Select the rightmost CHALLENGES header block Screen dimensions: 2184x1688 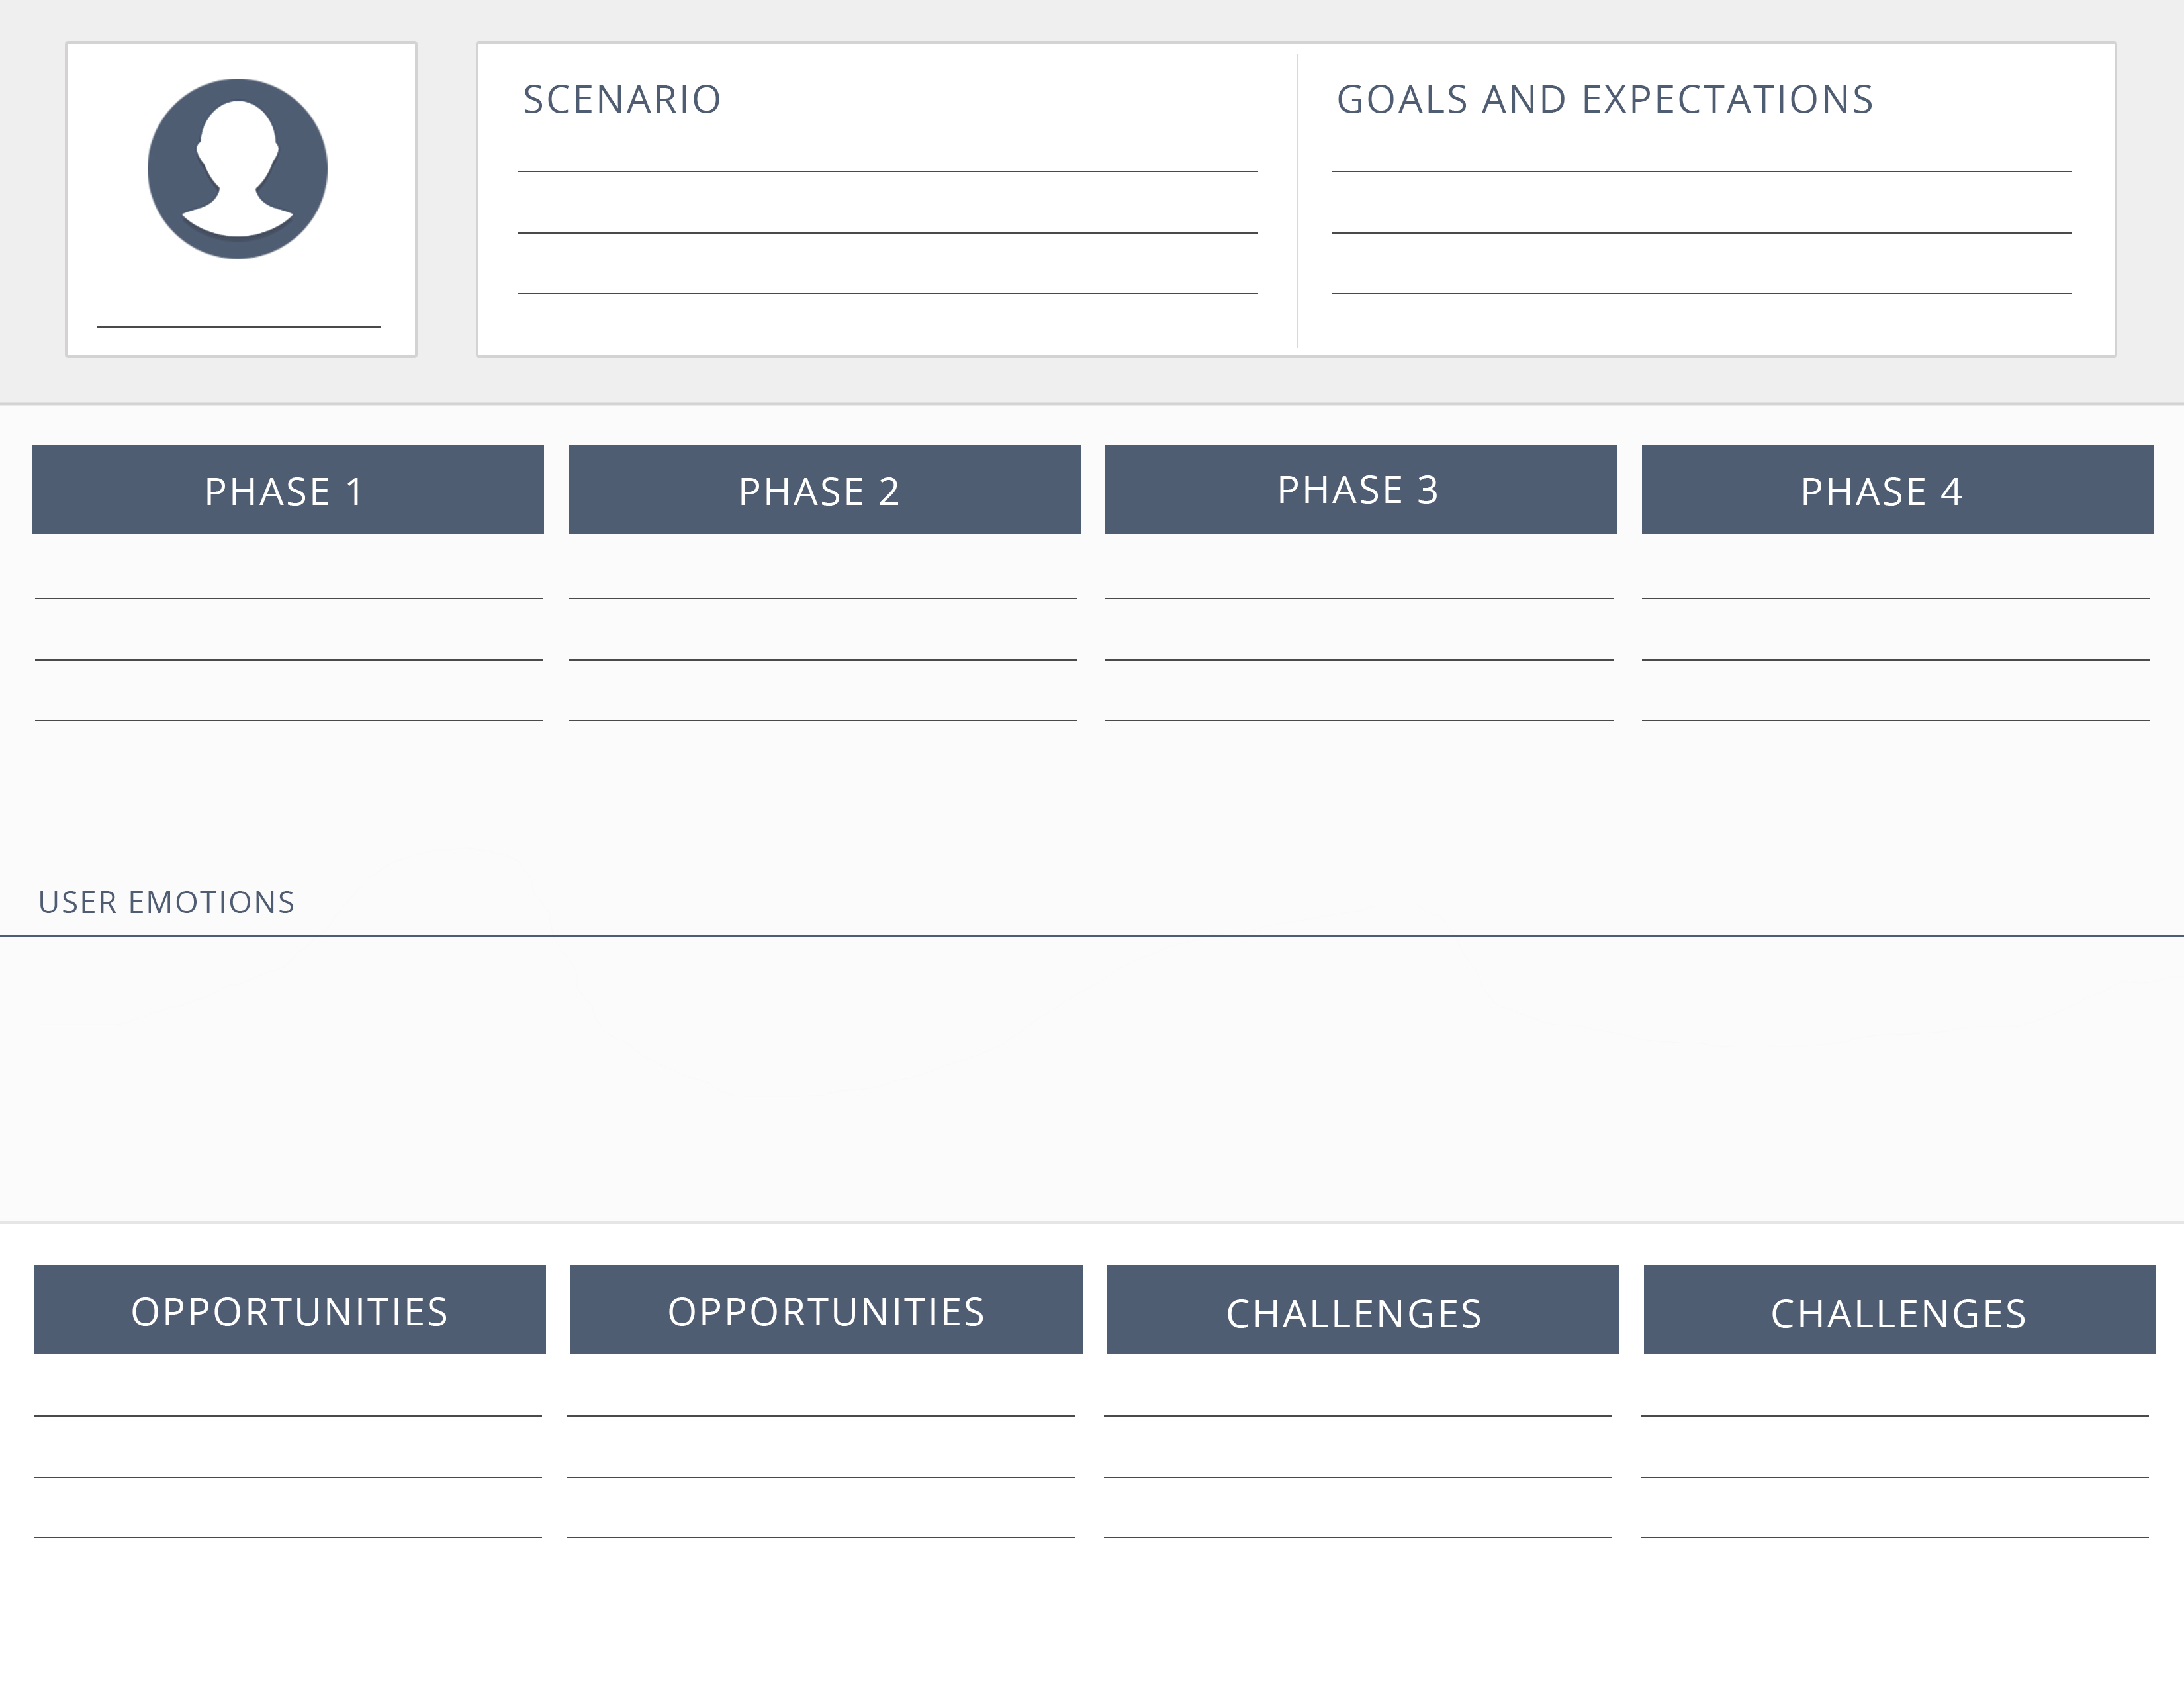1899,1310
